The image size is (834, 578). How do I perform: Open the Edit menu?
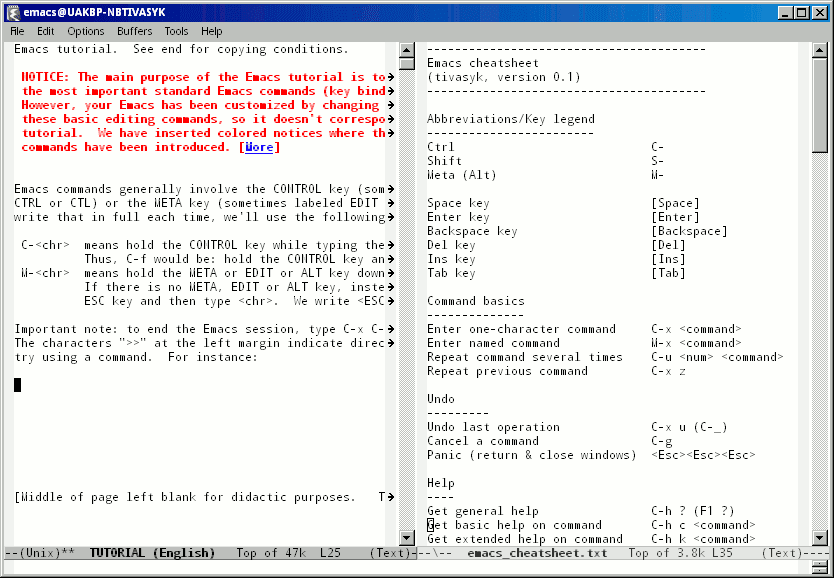coord(45,31)
